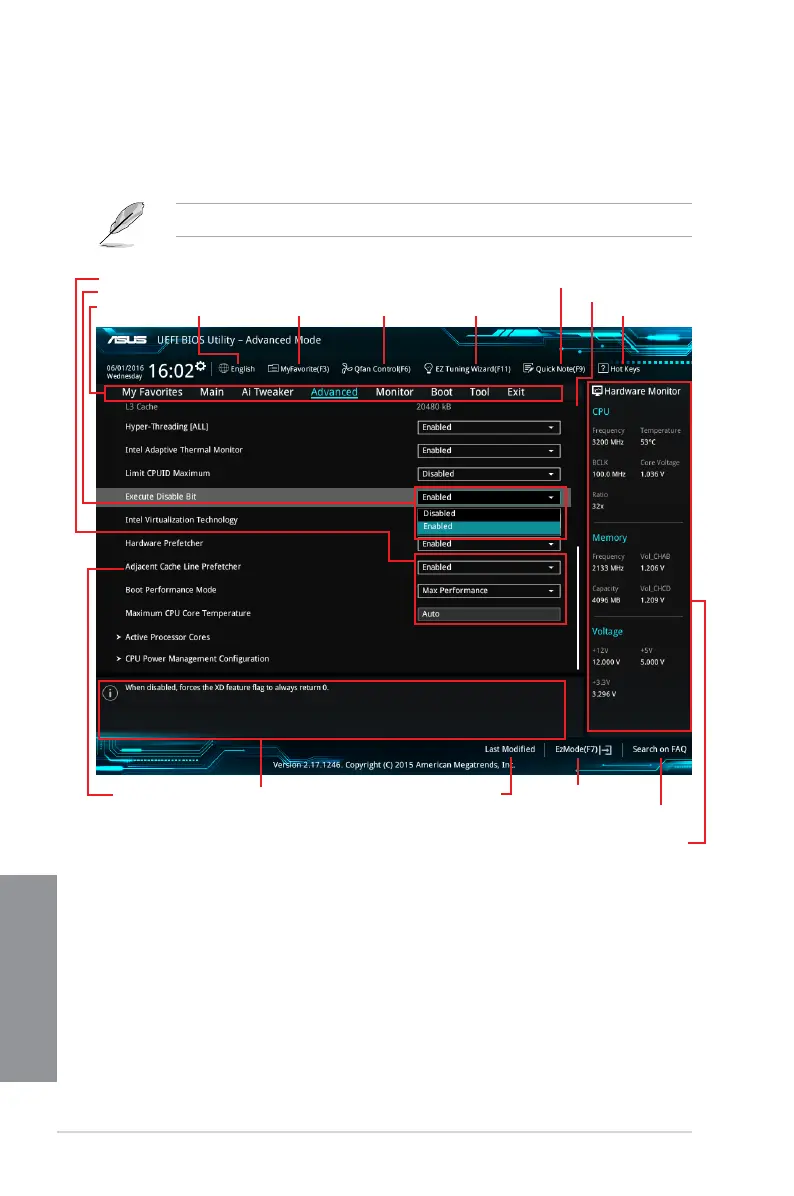The height and width of the screenshot is (1196, 794).
Task: Click the CPU section heading in Hardware Monitor
Action: click(x=601, y=412)
